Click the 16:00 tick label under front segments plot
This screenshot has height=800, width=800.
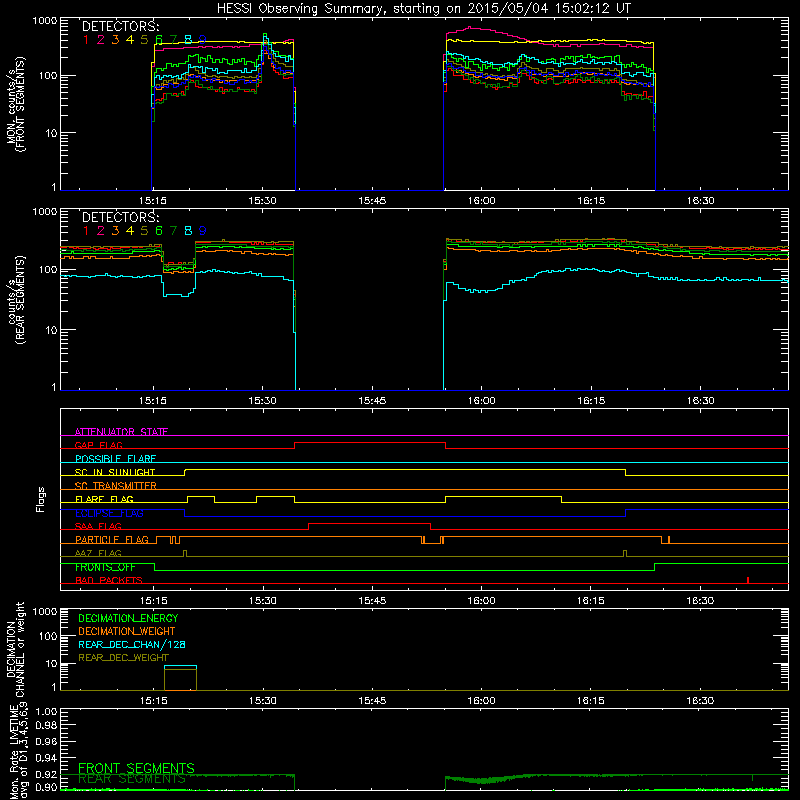coord(481,201)
